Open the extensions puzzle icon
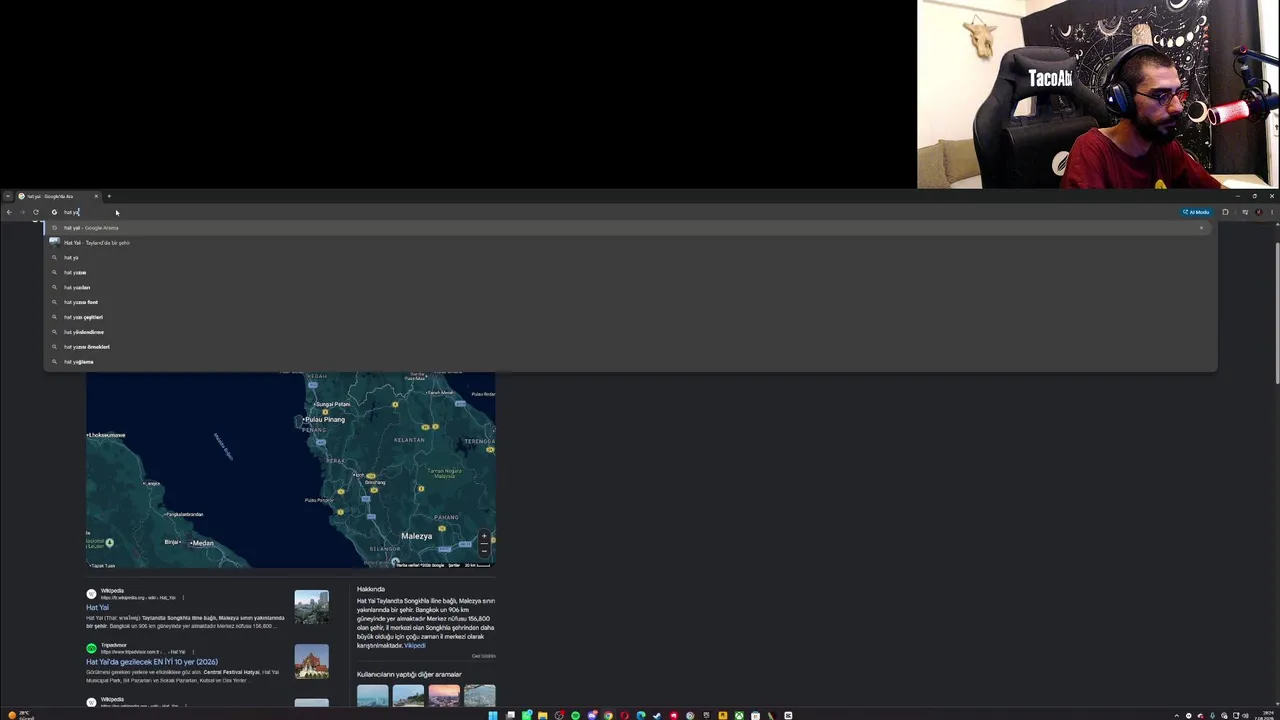Viewport: 1280px width, 720px height. pyautogui.click(x=1225, y=212)
